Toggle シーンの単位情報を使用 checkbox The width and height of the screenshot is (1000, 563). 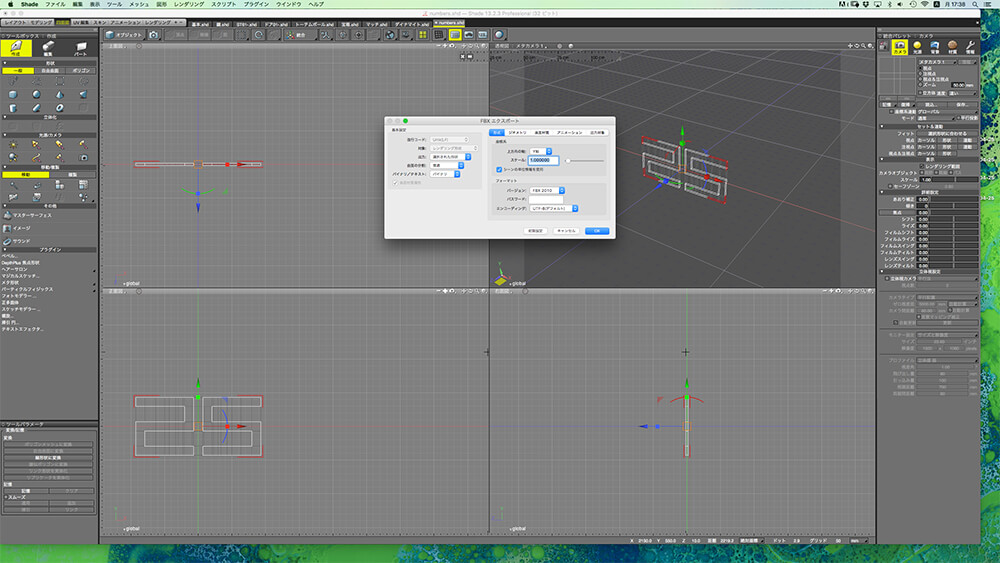click(x=500, y=170)
